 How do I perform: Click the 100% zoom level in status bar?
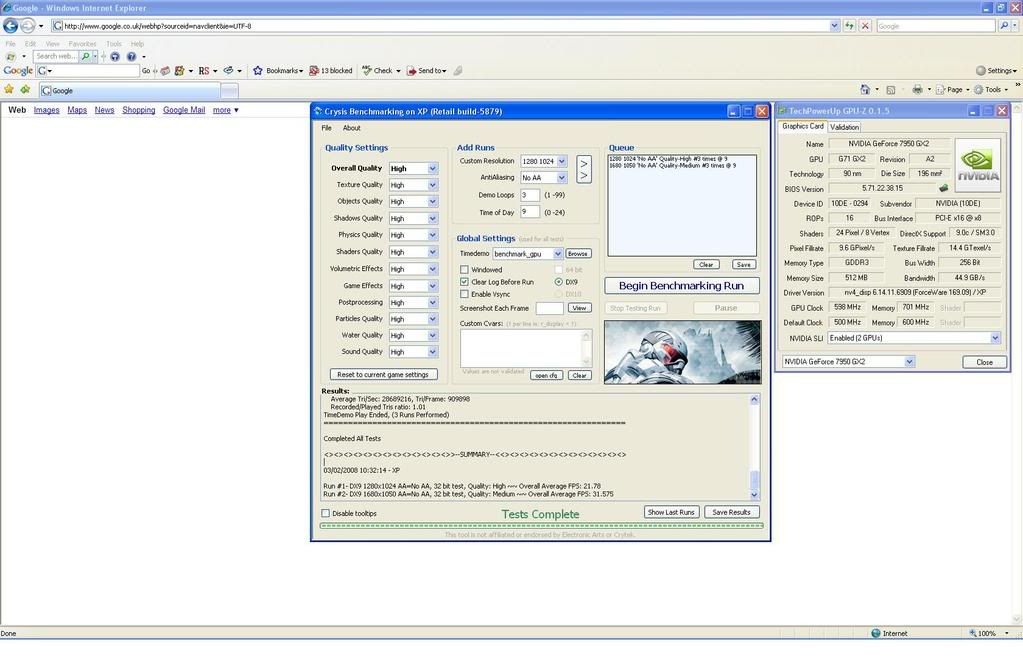[988, 633]
